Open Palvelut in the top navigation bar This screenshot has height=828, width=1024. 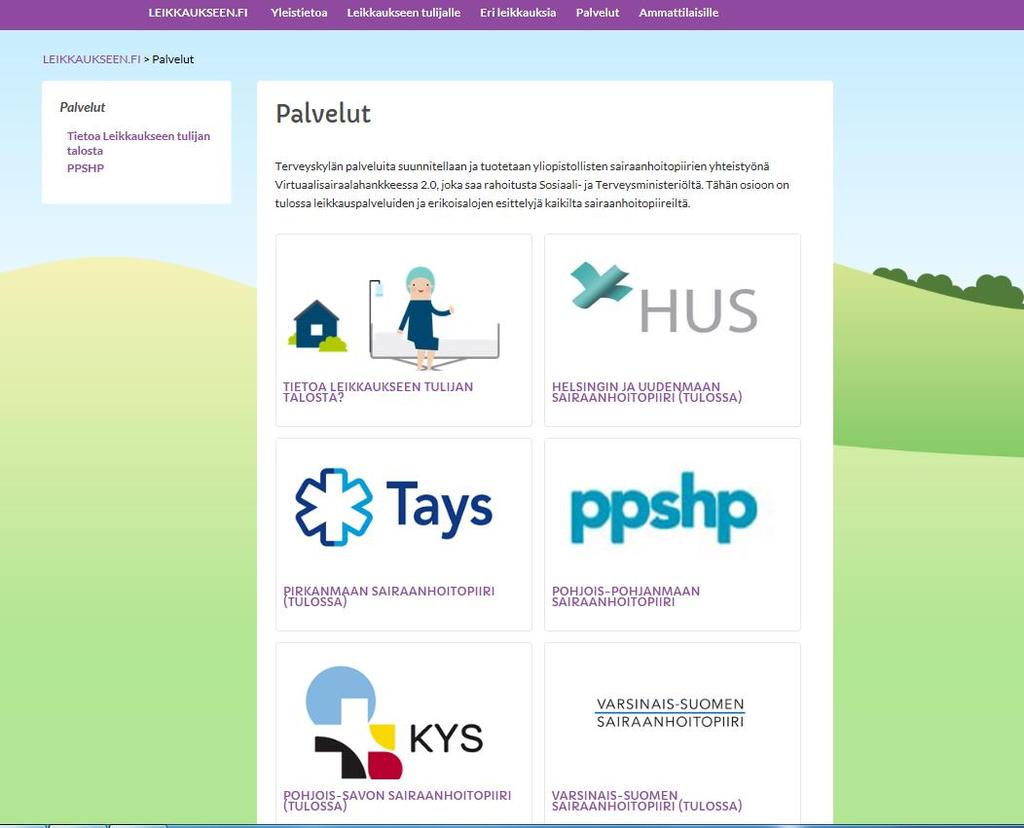point(598,13)
